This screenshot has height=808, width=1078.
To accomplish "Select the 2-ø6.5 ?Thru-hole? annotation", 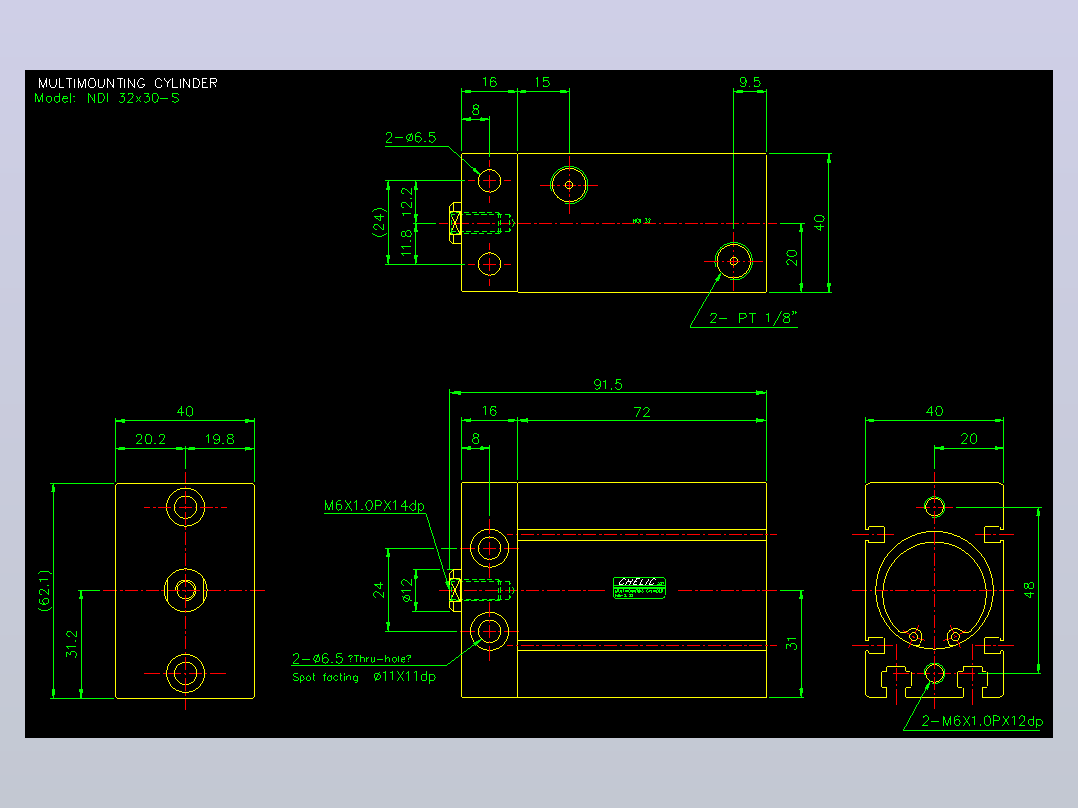I will [x=351, y=659].
